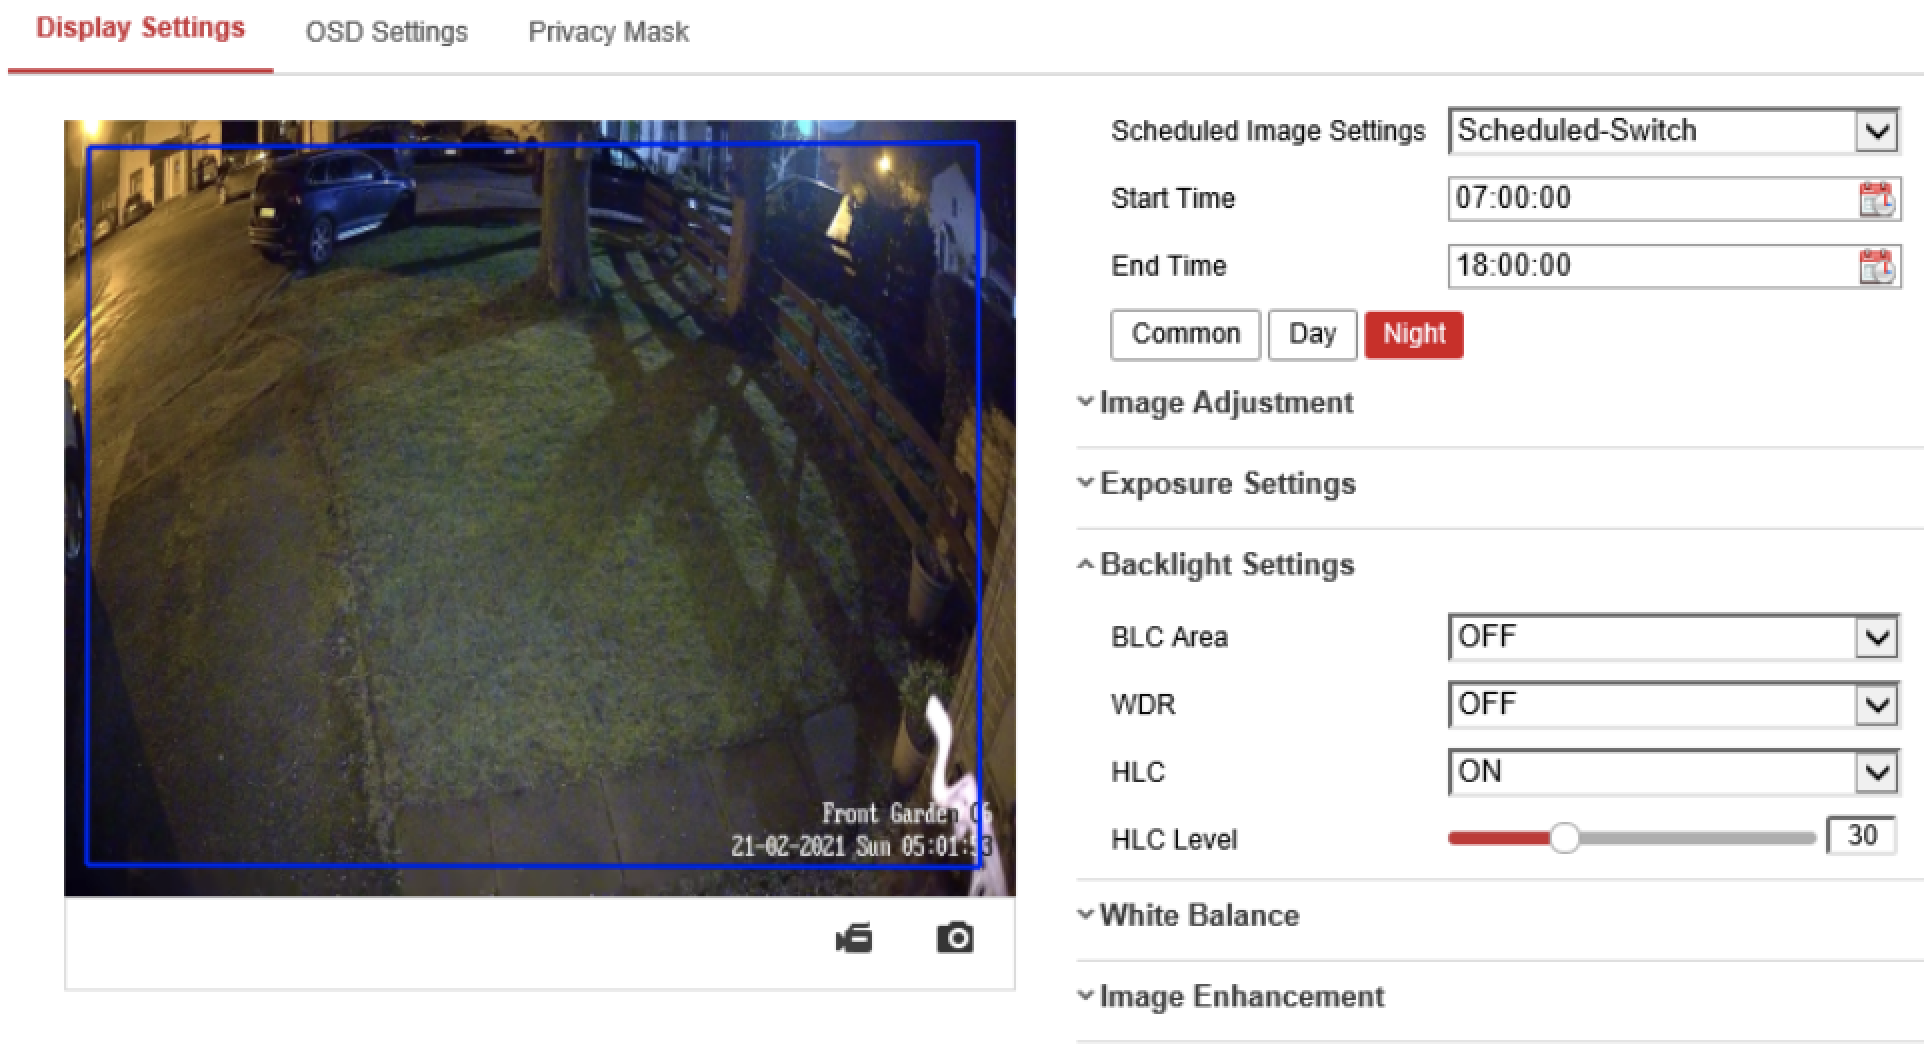Expand the Image Enhancement section

pos(1240,997)
